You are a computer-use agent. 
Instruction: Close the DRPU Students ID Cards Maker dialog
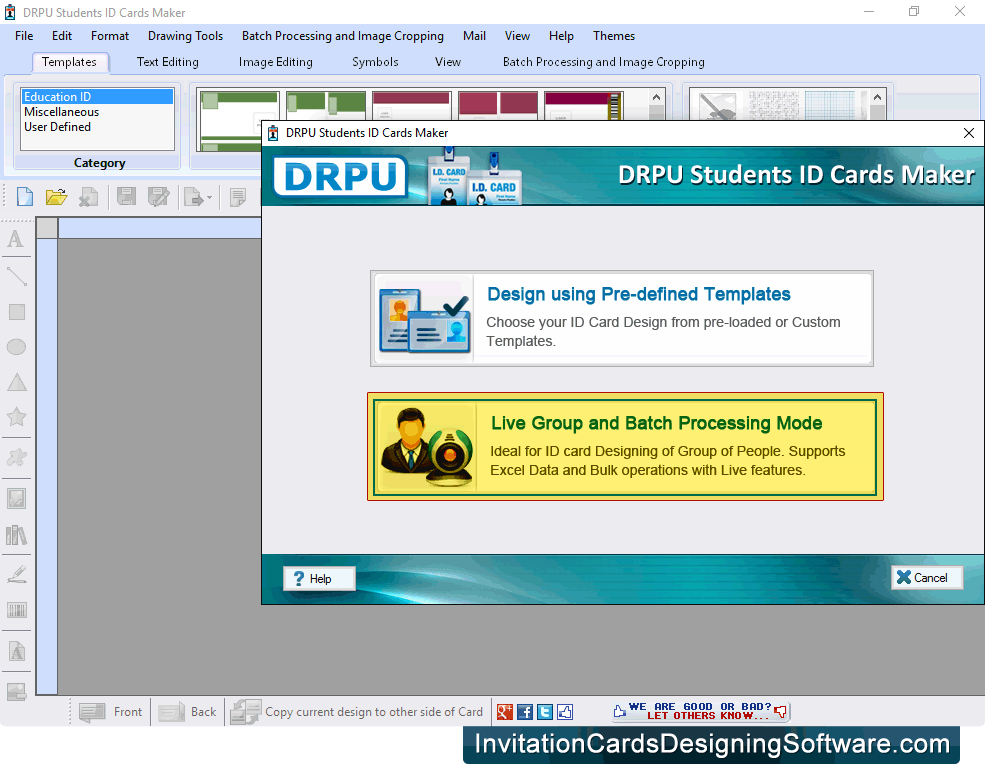pyautogui.click(x=969, y=133)
